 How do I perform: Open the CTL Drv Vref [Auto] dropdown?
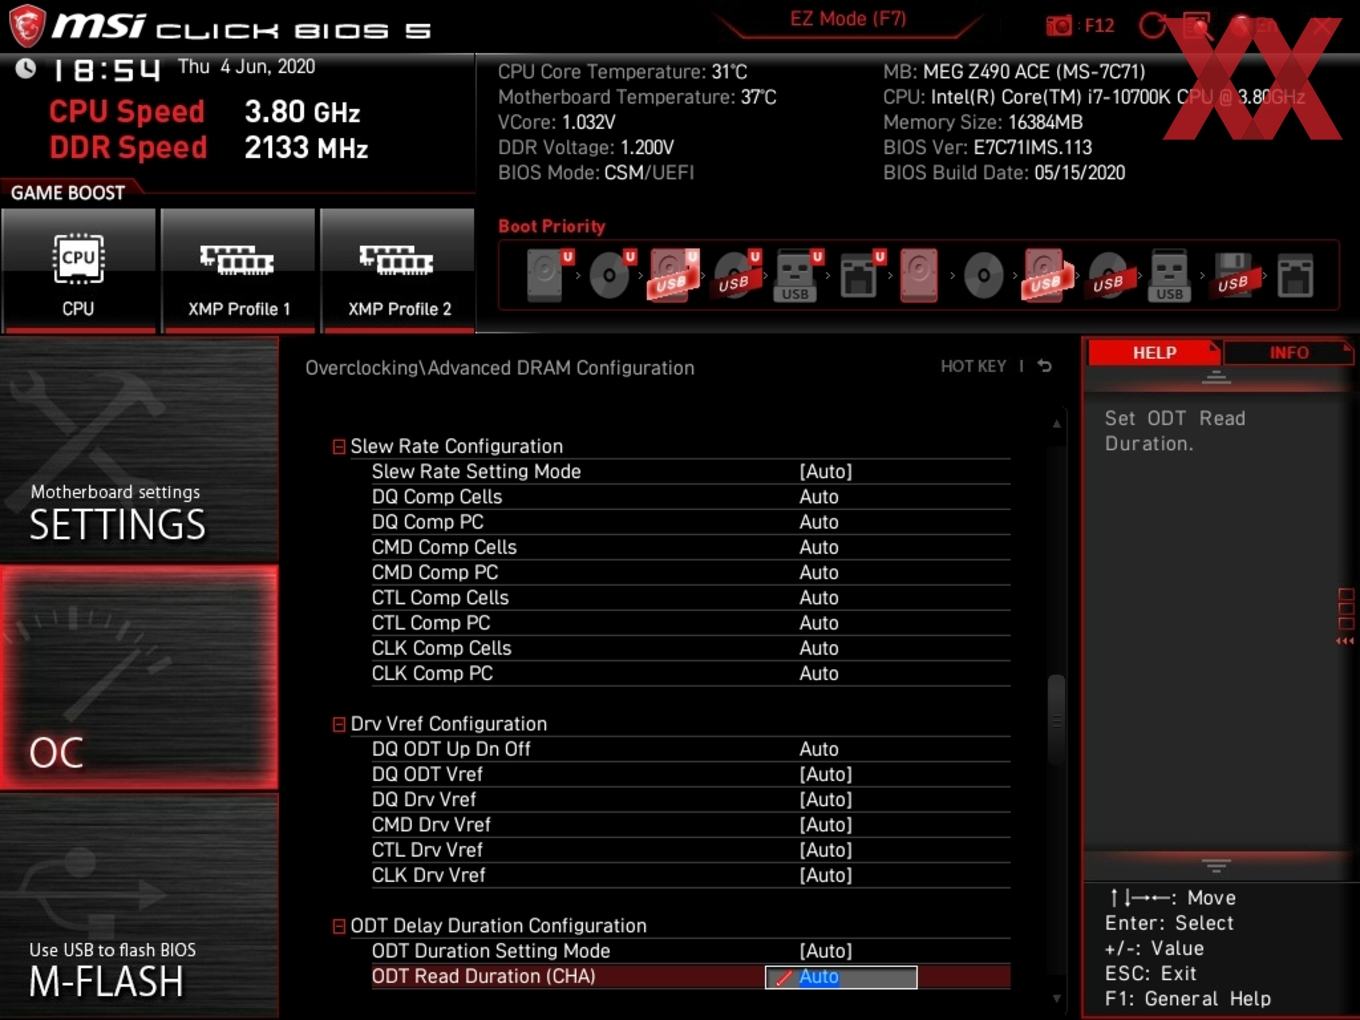826,850
